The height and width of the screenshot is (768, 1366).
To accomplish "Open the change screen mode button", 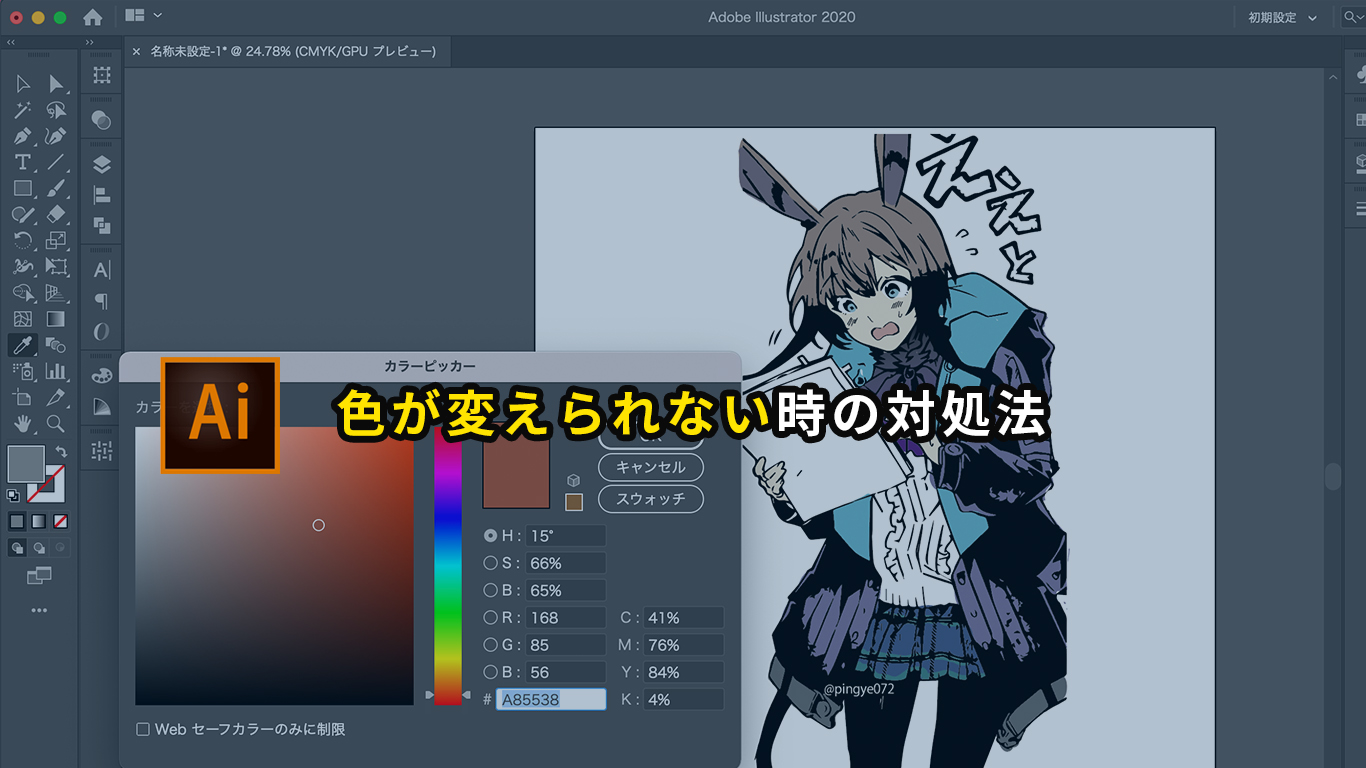I will click(x=39, y=576).
